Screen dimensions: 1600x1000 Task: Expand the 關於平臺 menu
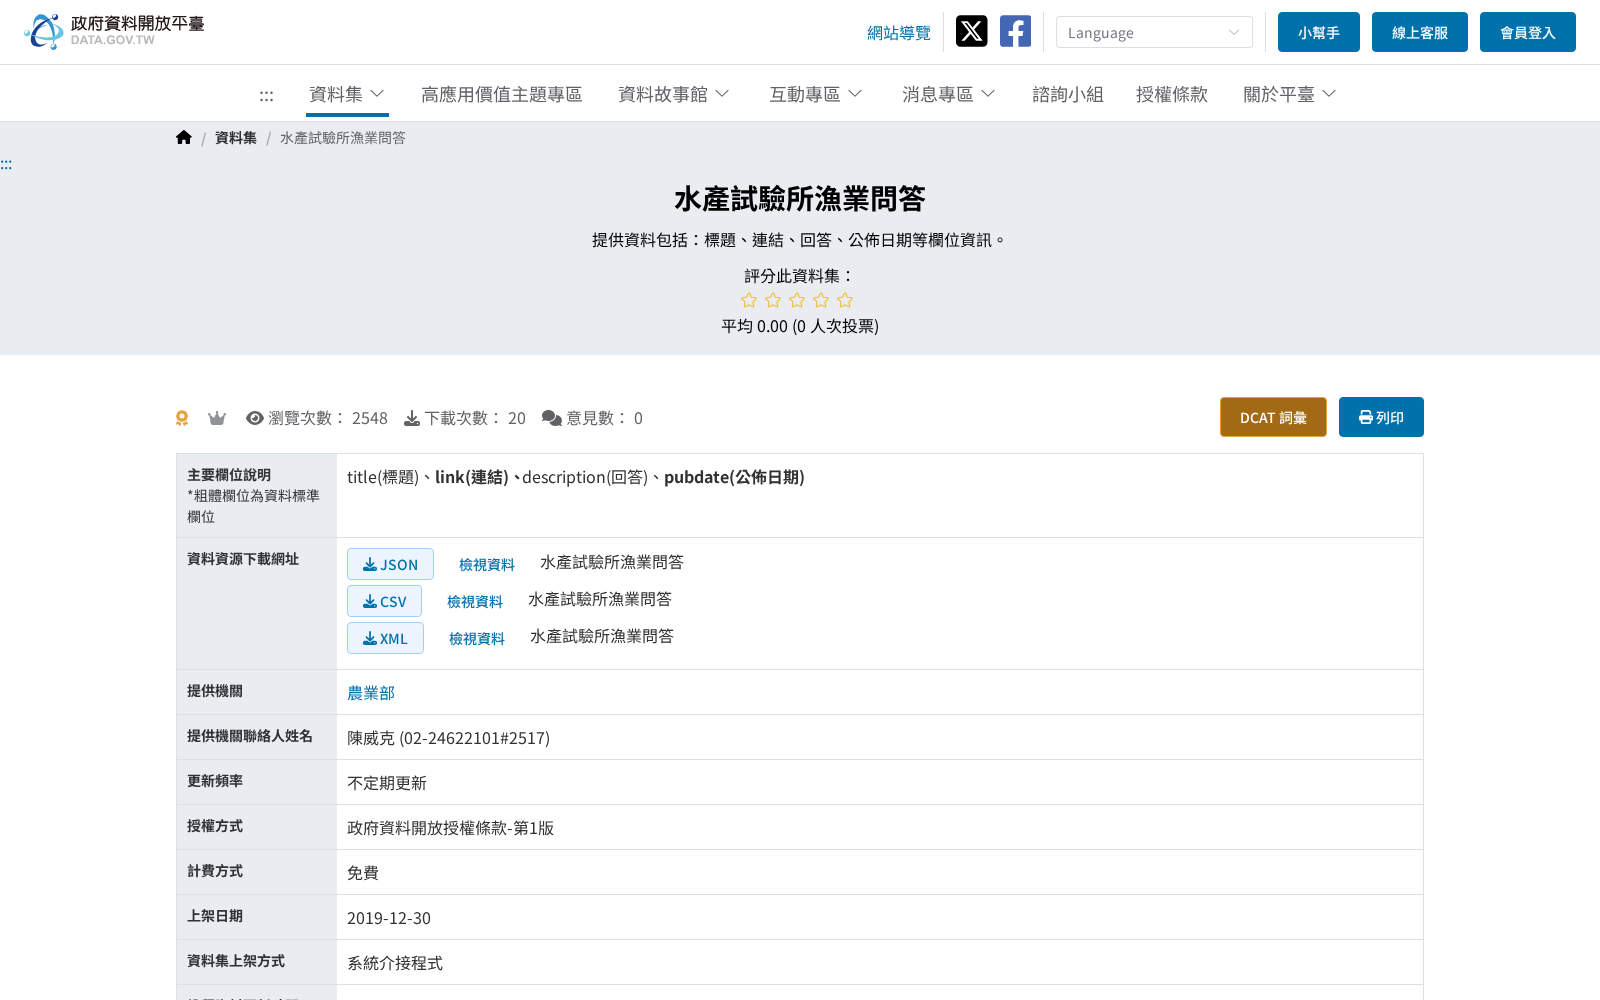tap(1290, 94)
